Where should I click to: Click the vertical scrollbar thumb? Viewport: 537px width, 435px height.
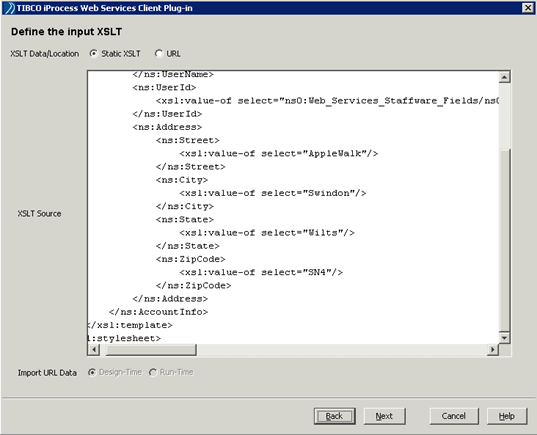[x=504, y=240]
